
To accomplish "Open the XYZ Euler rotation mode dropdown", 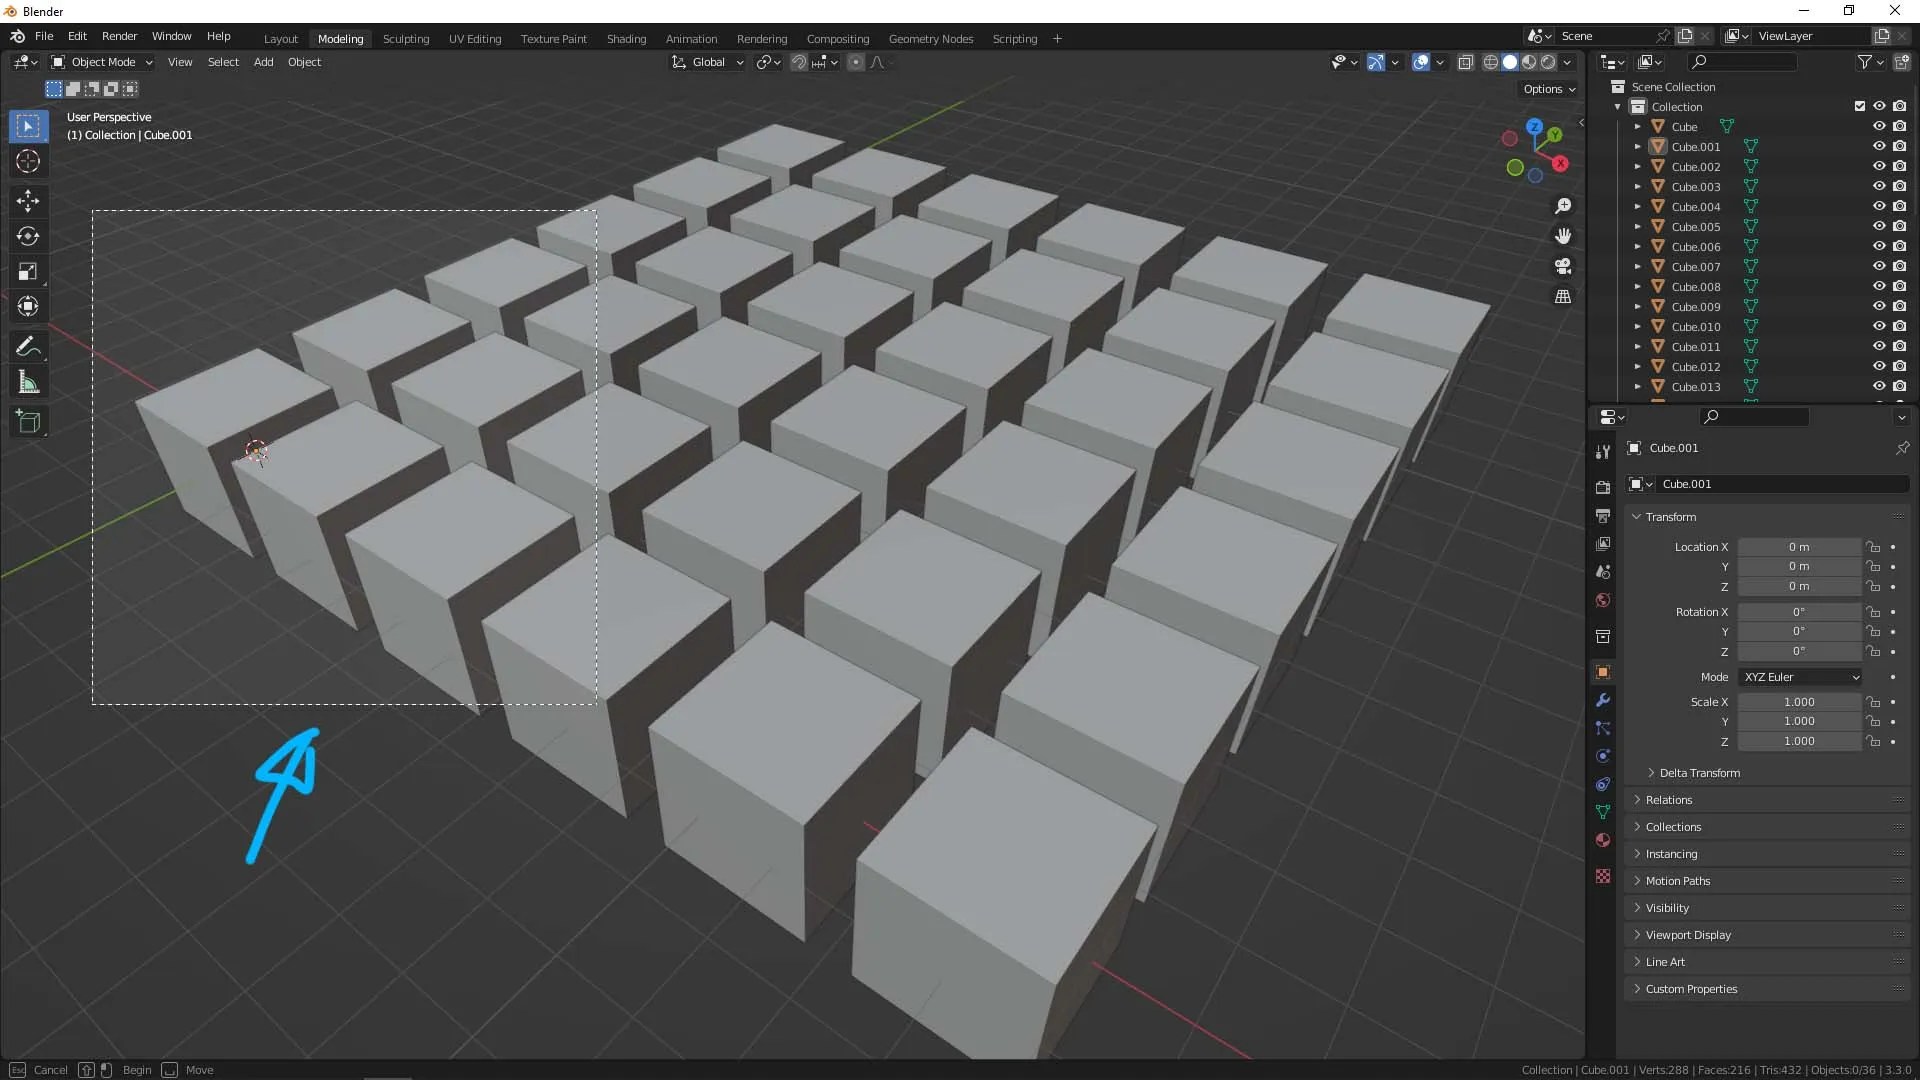I will tap(1800, 677).
